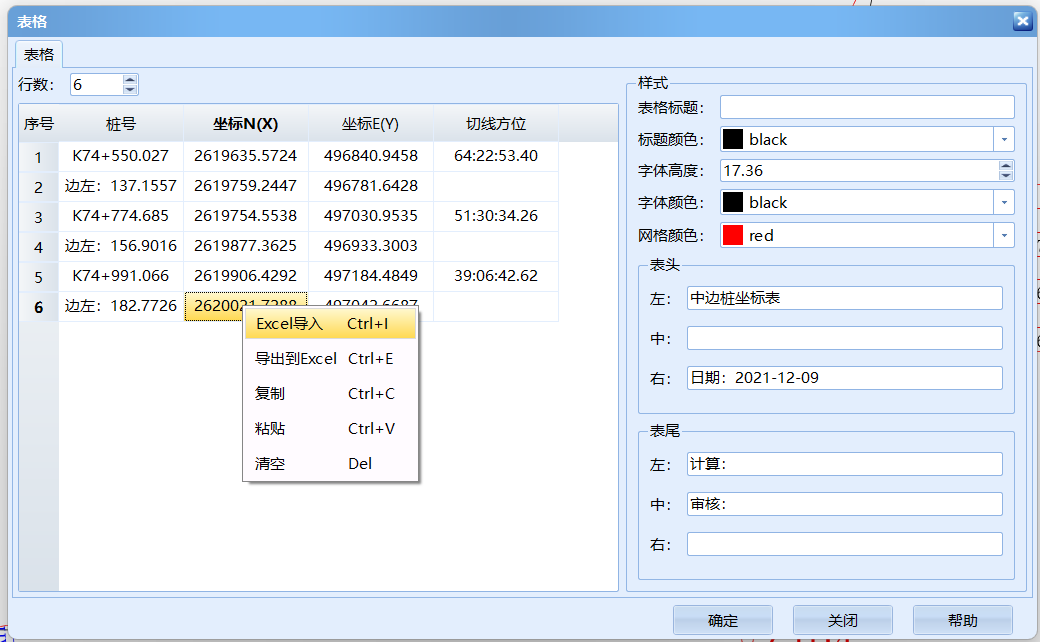Image resolution: width=1040 pixels, height=642 pixels.
Task: Open the 网格颜色 dropdown
Action: point(1004,235)
